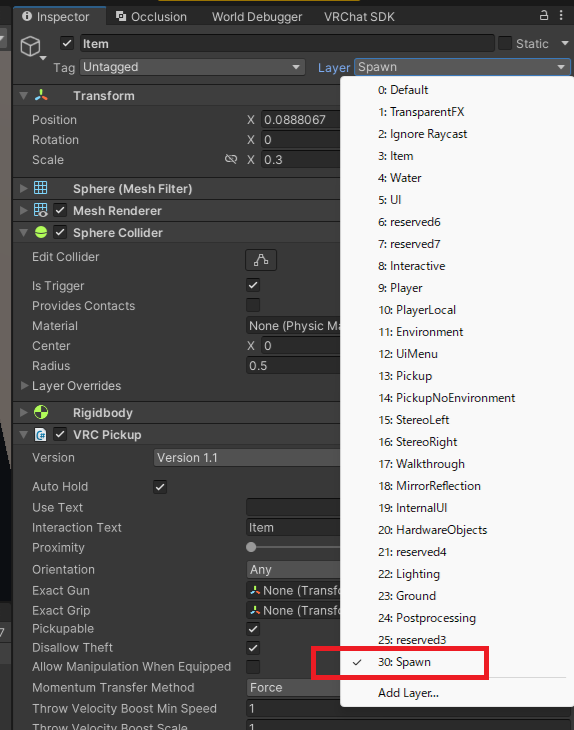Close the Layer Spawn dropdown
The image size is (574, 730).
462,67
